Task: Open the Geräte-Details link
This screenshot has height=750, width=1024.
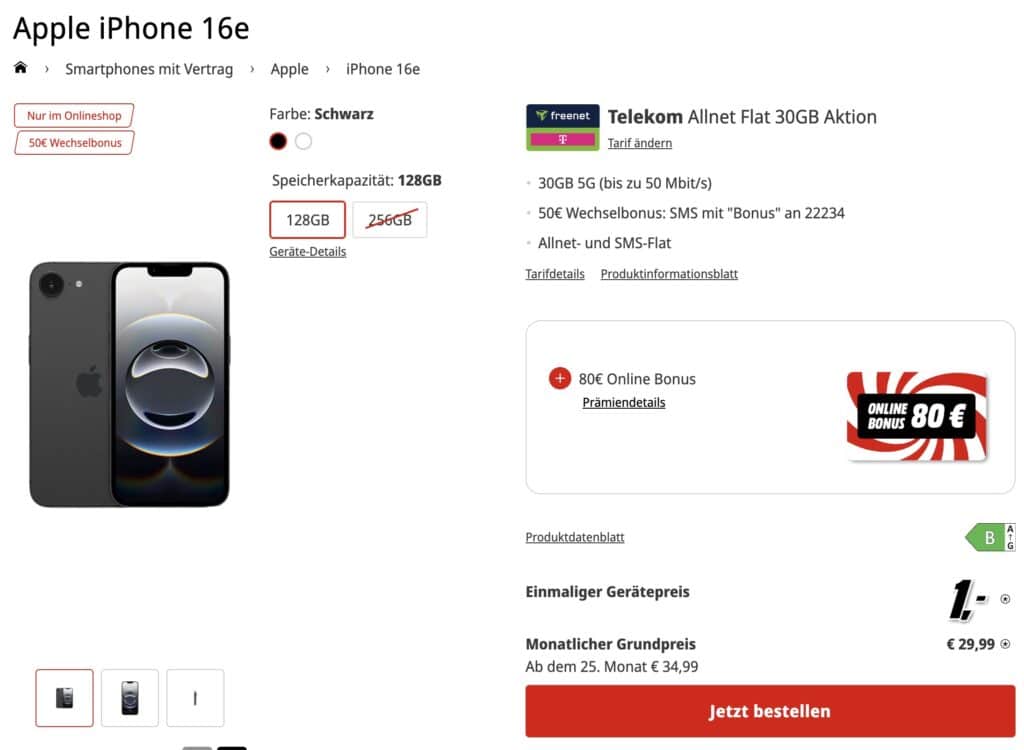Action: tap(308, 252)
